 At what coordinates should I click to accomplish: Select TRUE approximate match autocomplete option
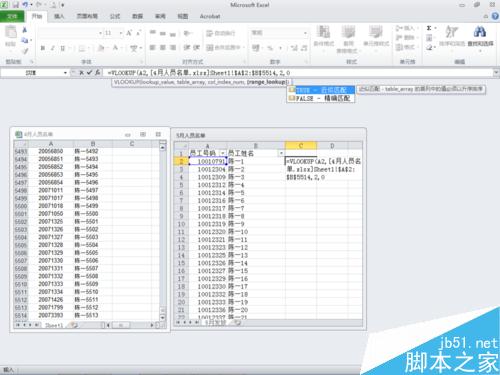click(x=321, y=90)
